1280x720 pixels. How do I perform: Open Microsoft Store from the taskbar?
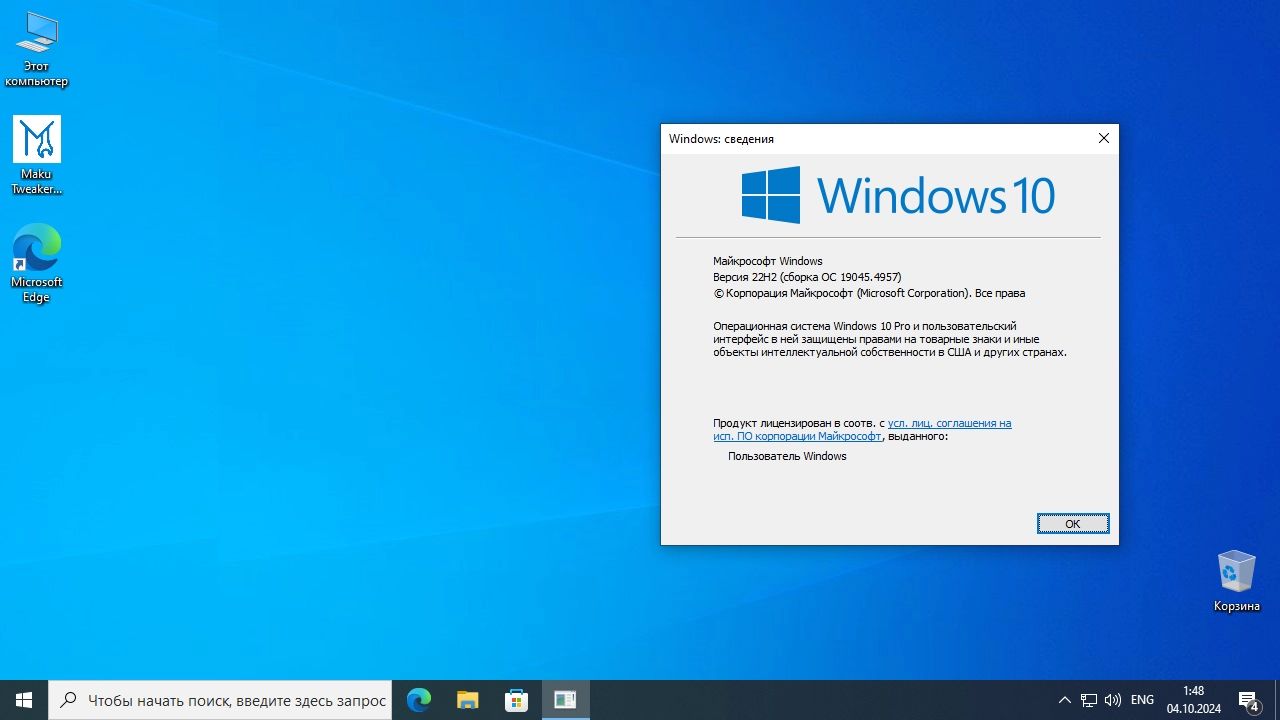(516, 700)
